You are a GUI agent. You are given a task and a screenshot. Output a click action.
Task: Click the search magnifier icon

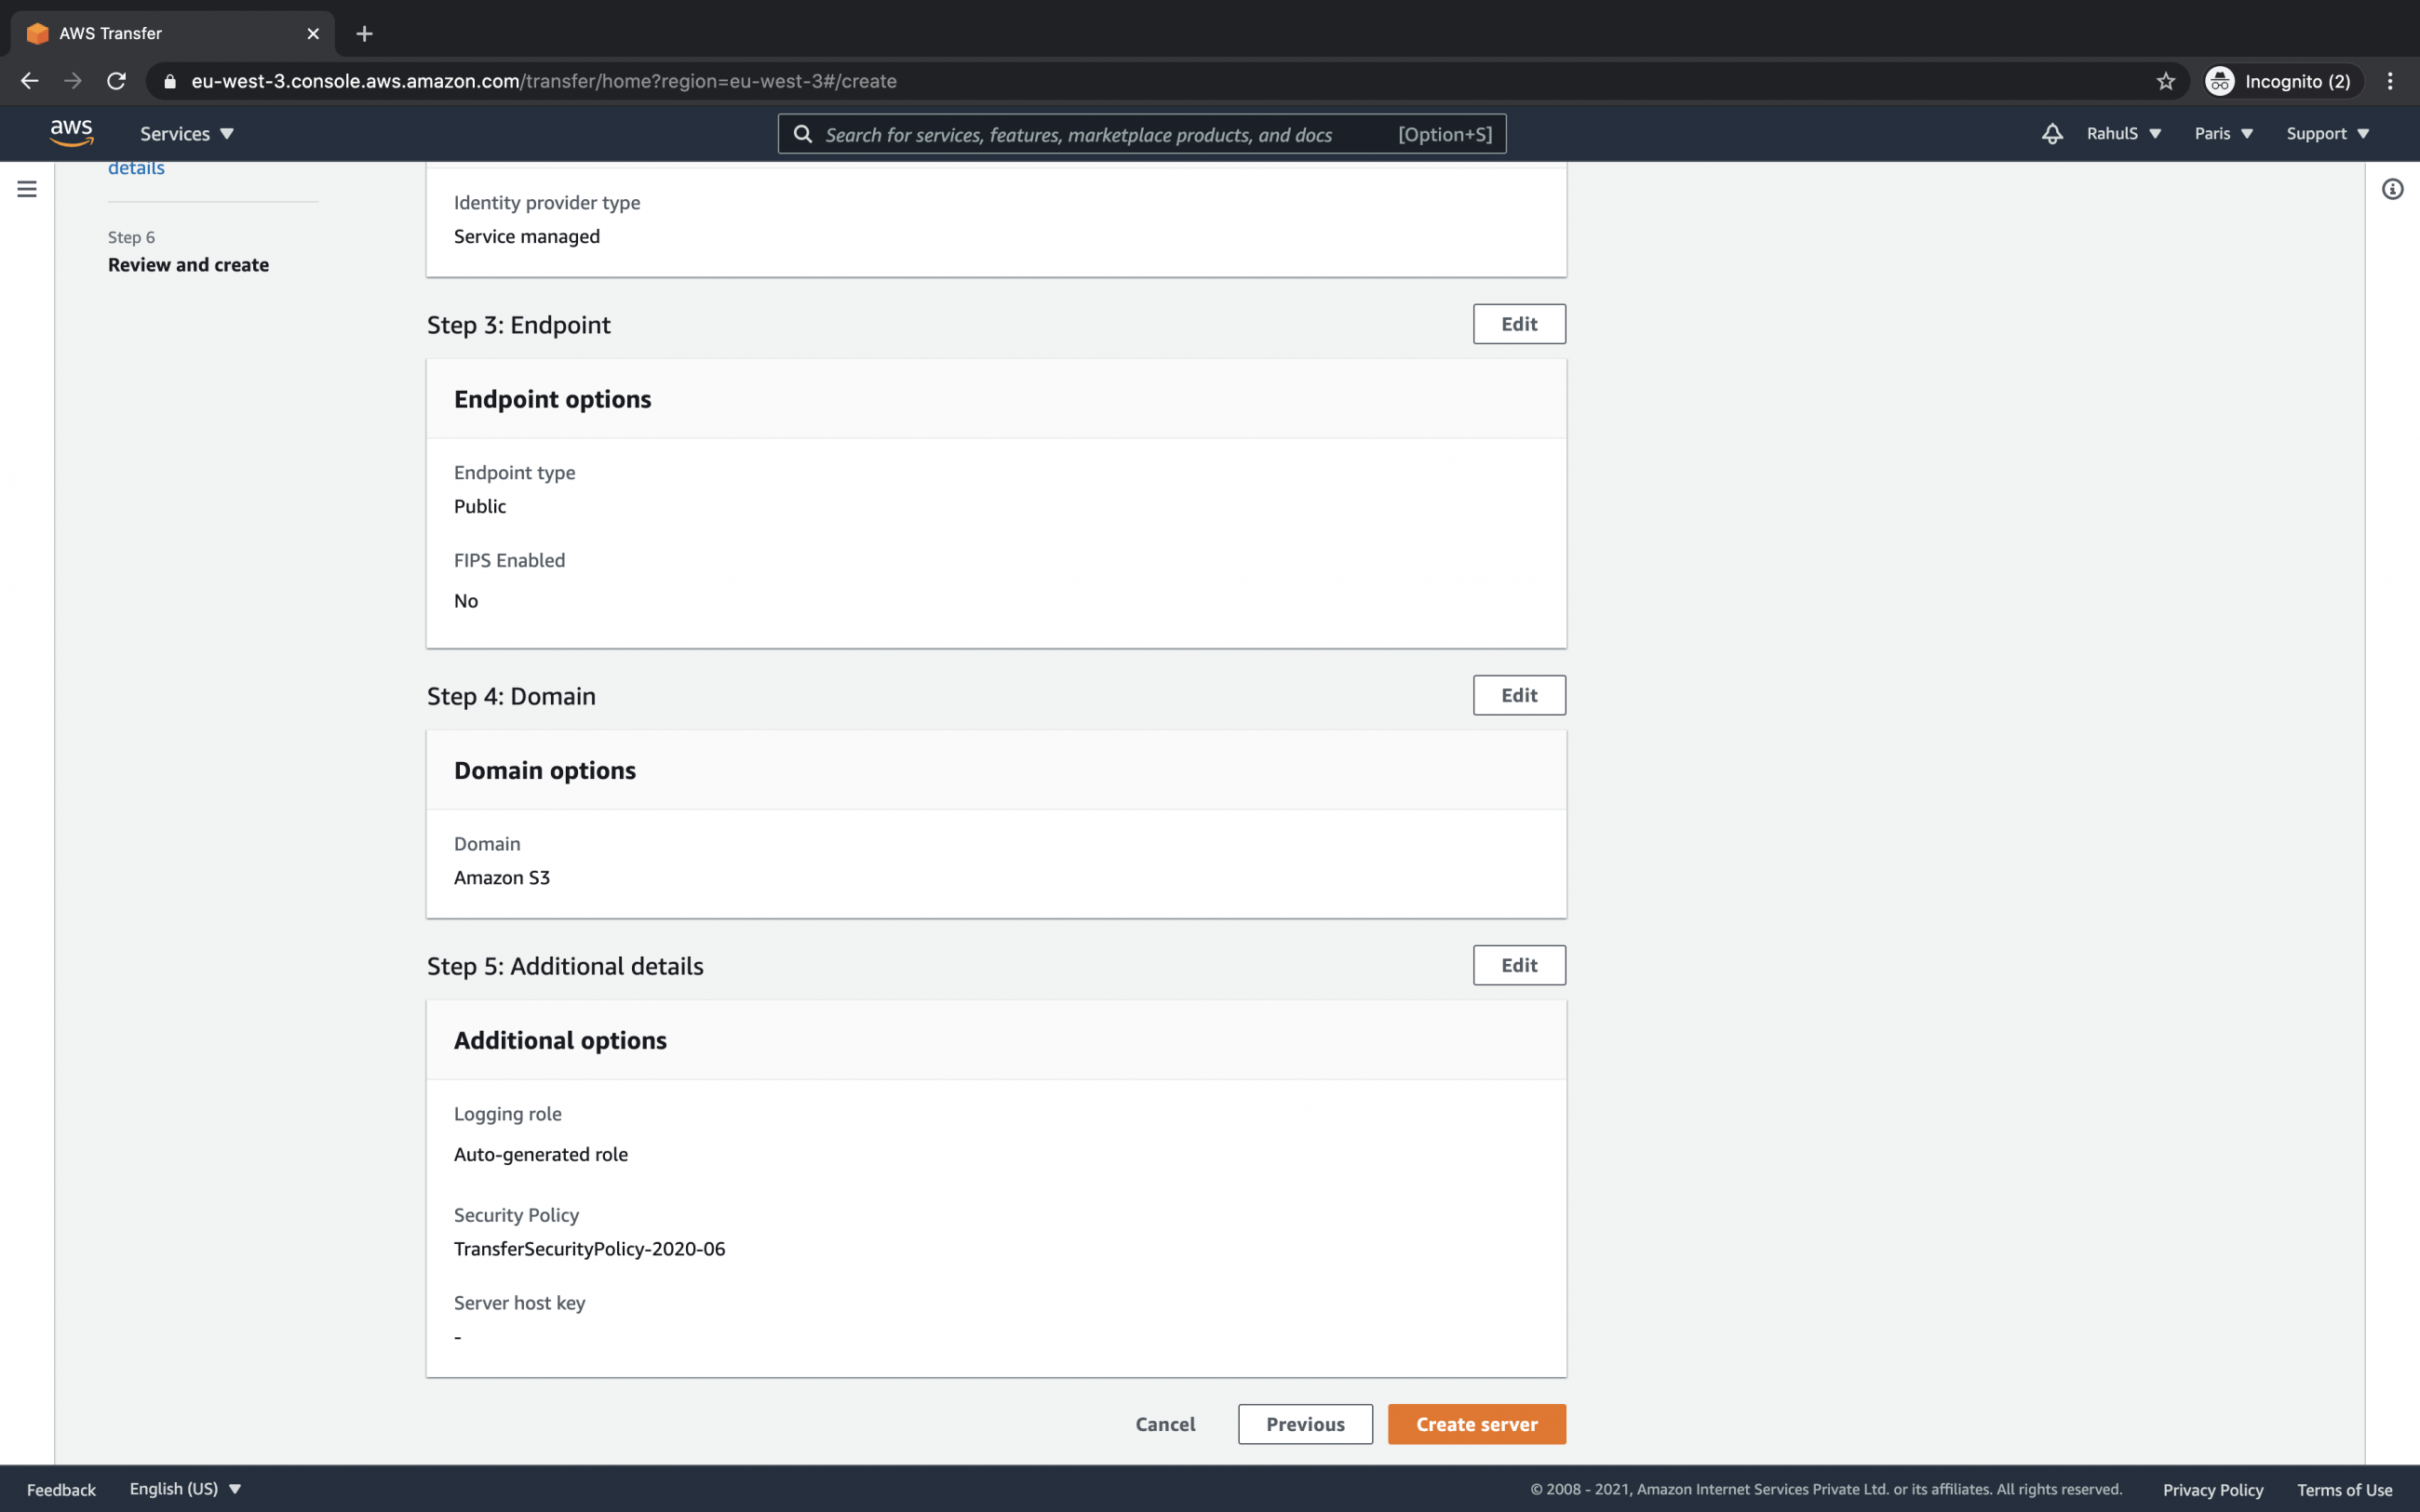[804, 133]
